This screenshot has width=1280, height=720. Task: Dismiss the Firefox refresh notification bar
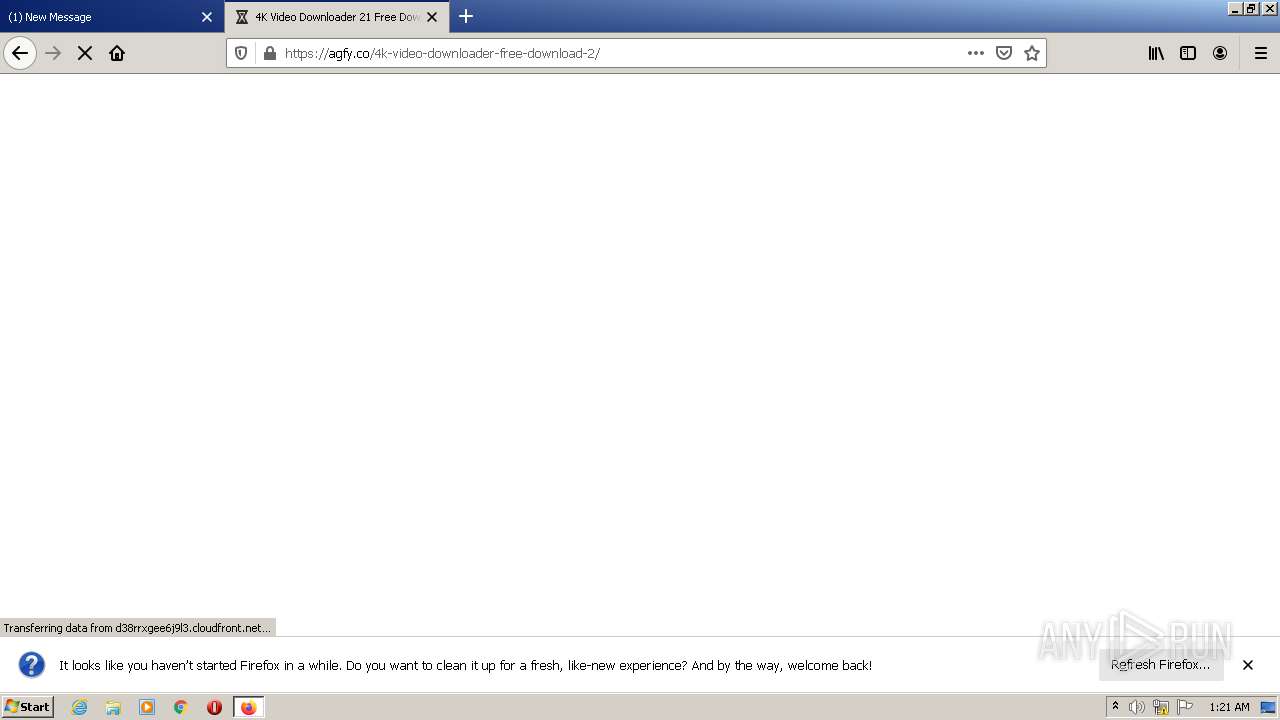(1248, 665)
